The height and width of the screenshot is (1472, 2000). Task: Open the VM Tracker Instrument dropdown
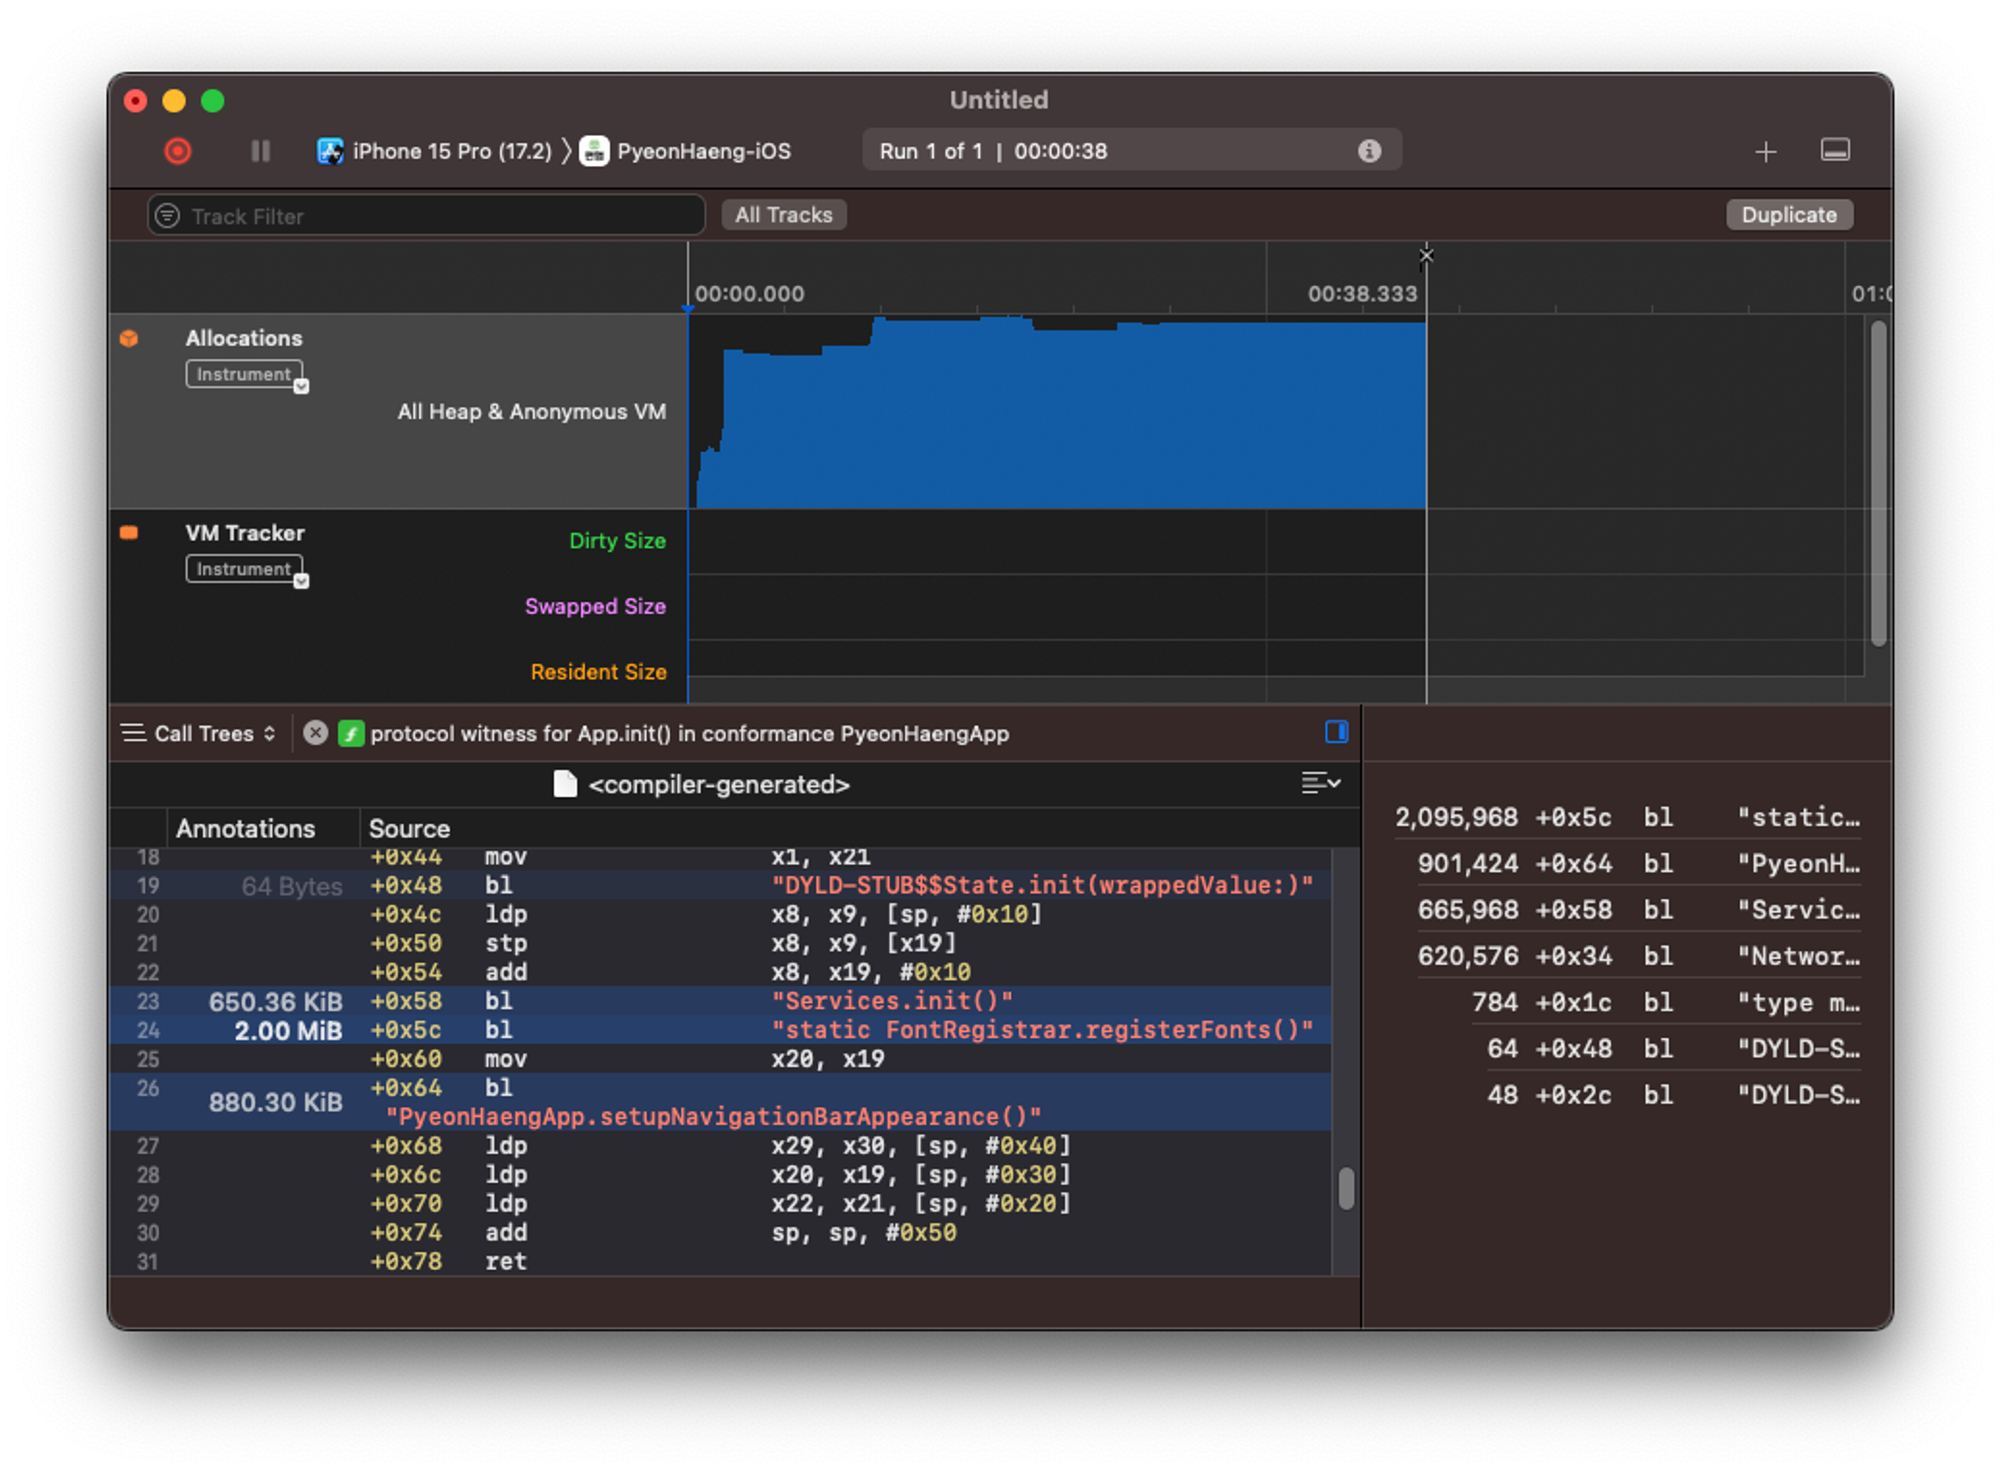(246, 570)
